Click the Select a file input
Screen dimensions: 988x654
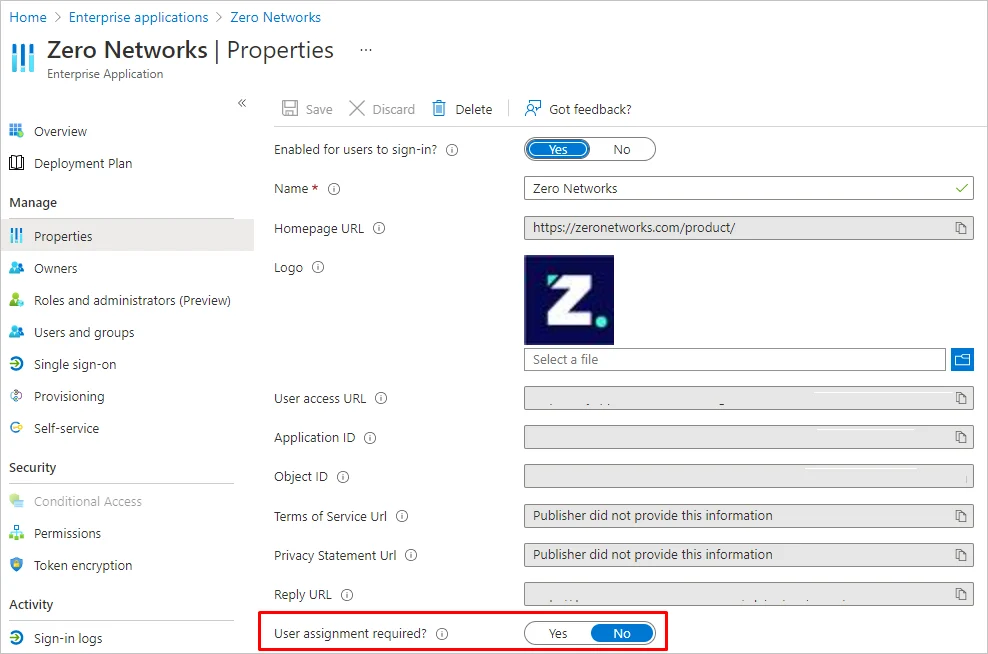(x=735, y=360)
